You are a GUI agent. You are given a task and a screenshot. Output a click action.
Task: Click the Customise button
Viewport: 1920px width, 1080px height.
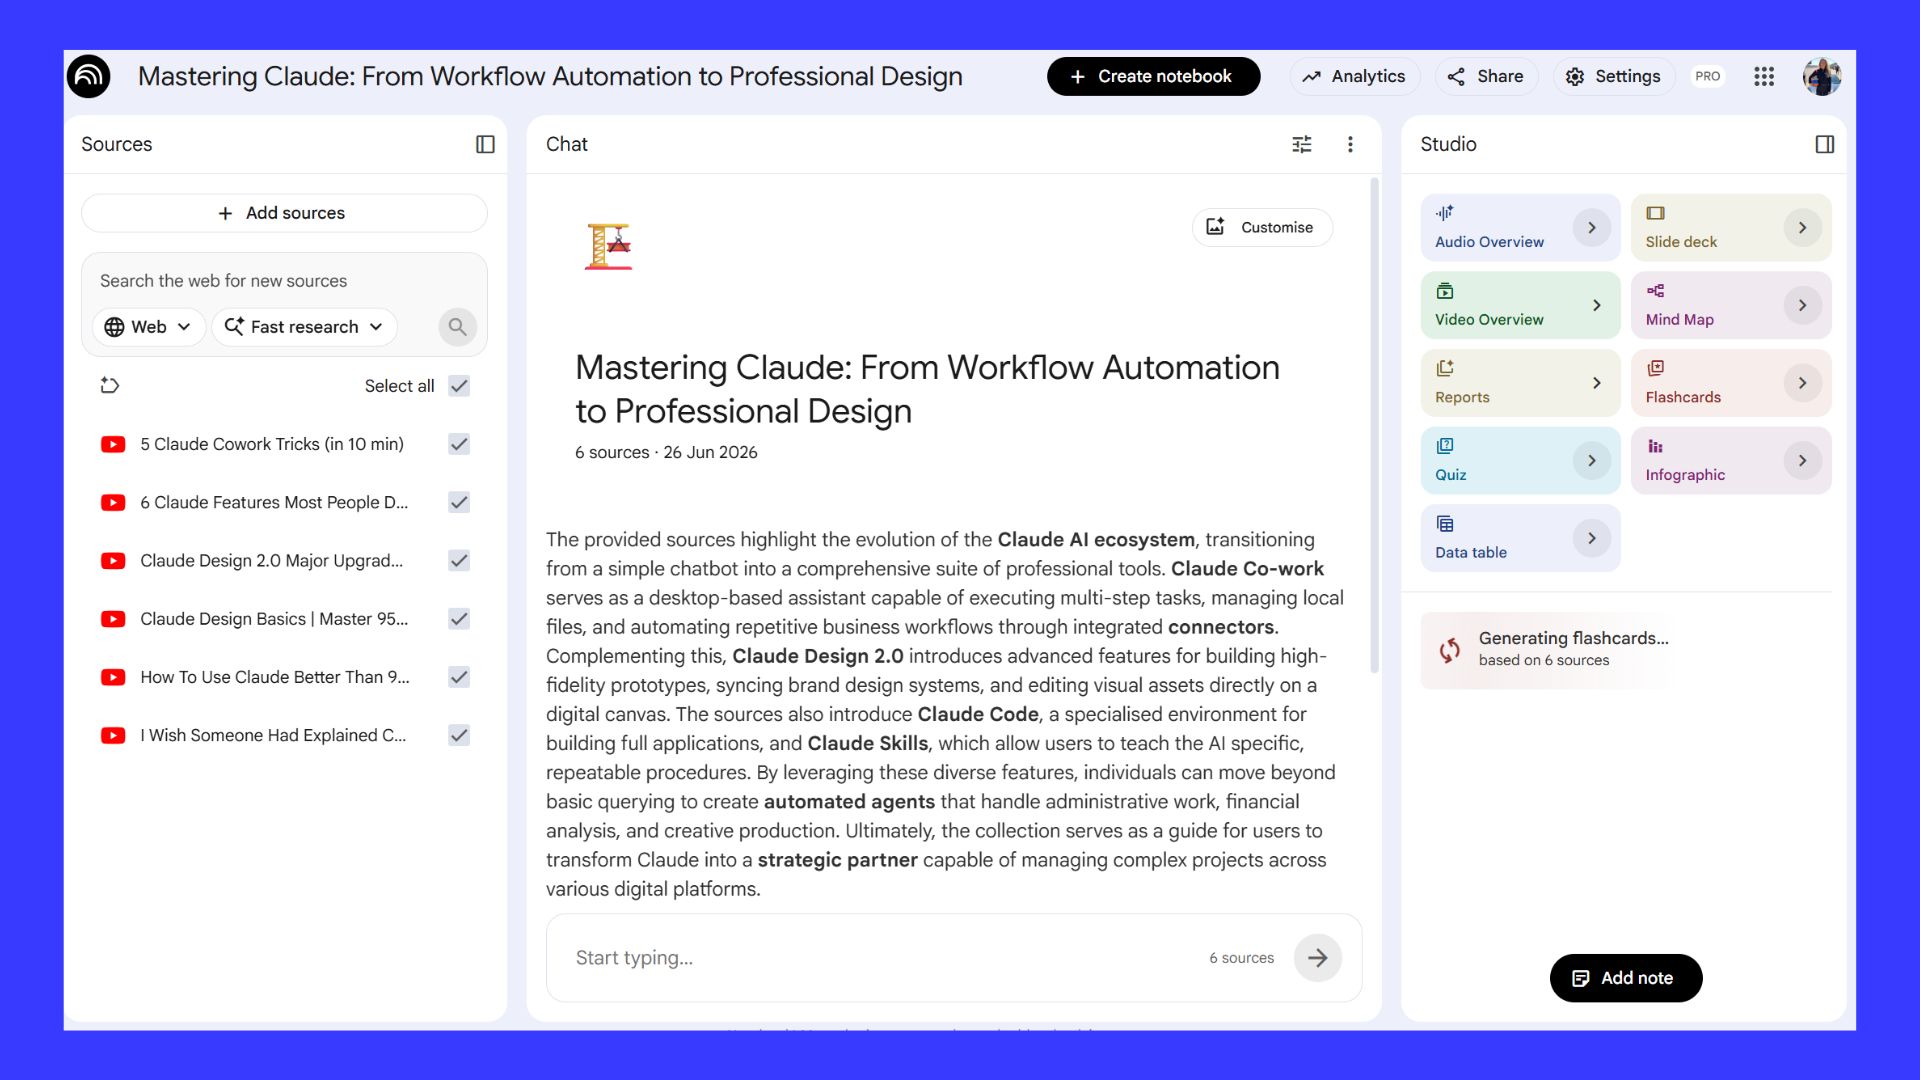1262,227
